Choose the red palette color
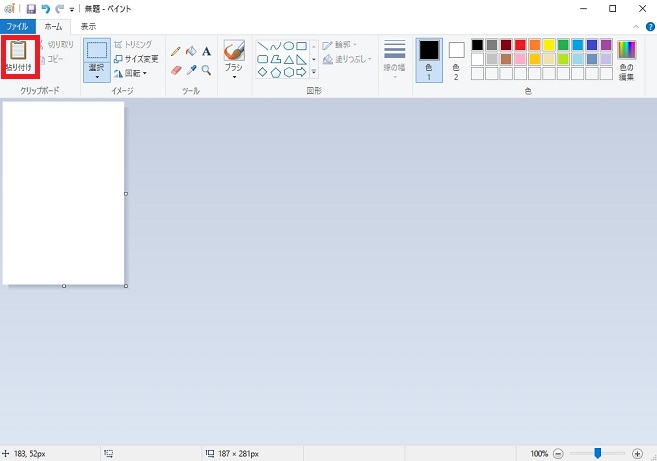This screenshot has width=657, height=461. pos(520,45)
